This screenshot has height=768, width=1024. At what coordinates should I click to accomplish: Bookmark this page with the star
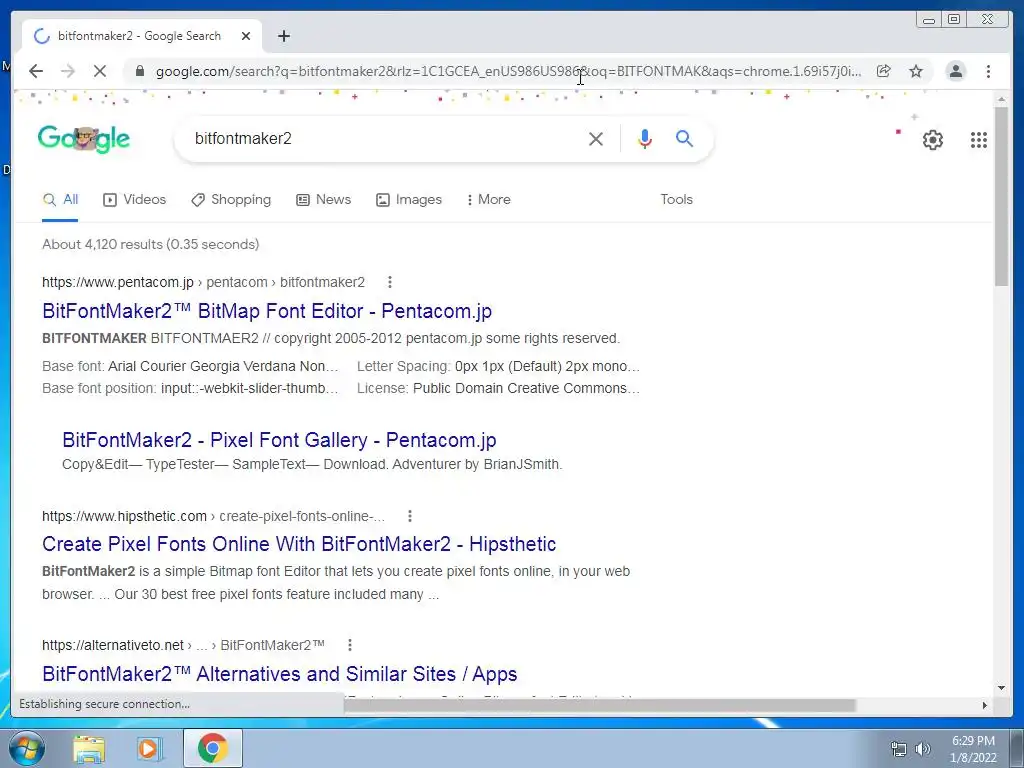pos(916,71)
